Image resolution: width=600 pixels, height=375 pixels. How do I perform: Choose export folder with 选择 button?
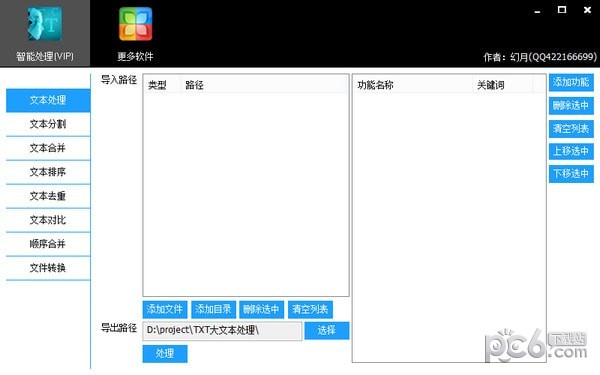pos(327,331)
